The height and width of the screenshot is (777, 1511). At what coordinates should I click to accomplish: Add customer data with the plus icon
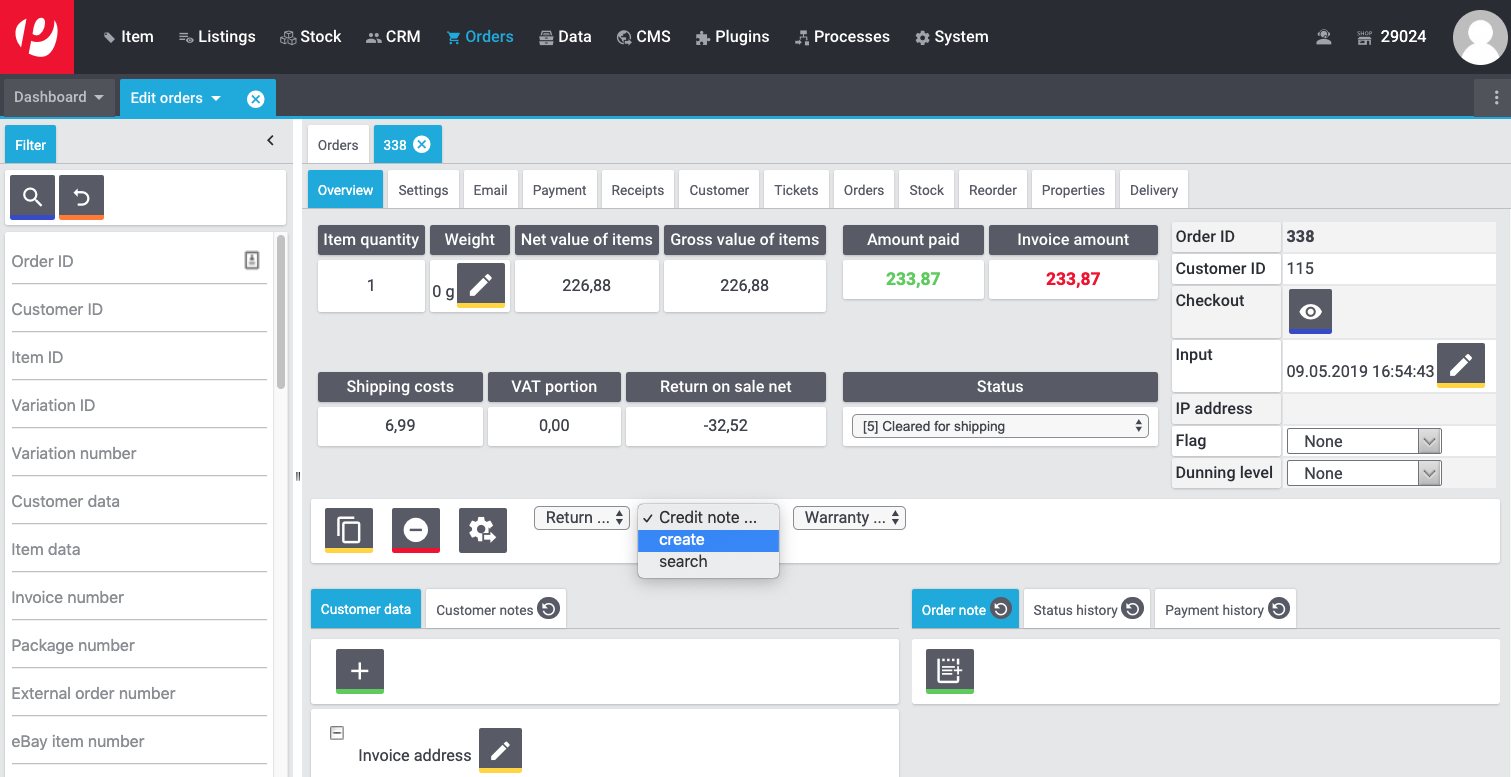click(359, 670)
